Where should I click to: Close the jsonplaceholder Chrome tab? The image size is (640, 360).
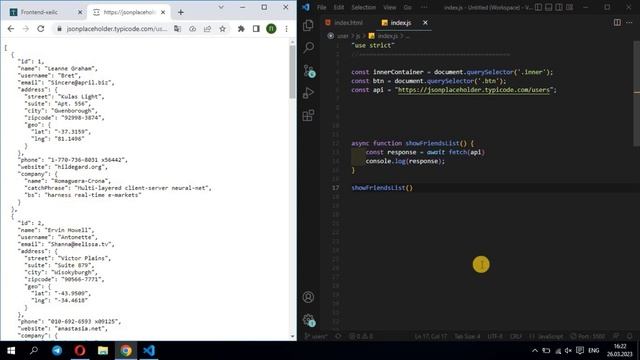(163, 12)
